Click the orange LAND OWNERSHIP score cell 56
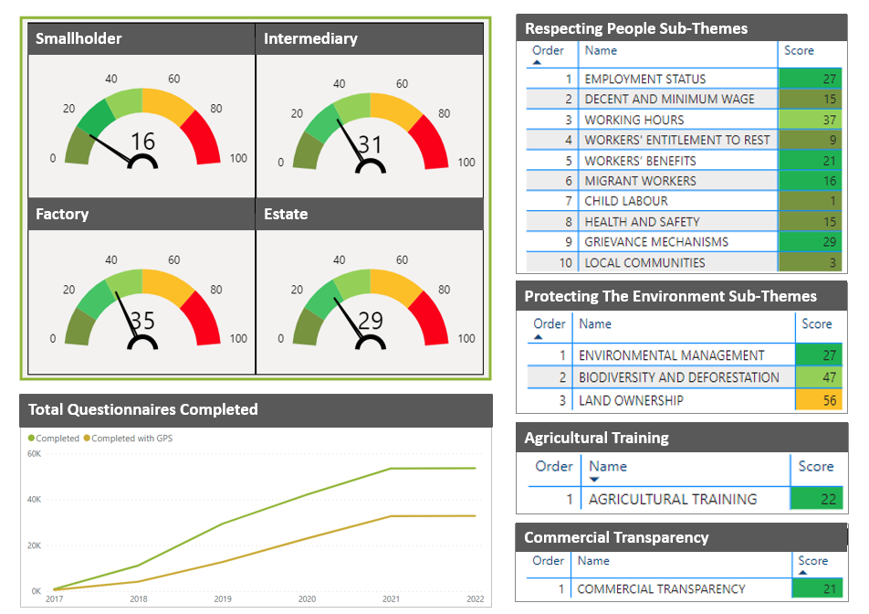 pos(819,400)
